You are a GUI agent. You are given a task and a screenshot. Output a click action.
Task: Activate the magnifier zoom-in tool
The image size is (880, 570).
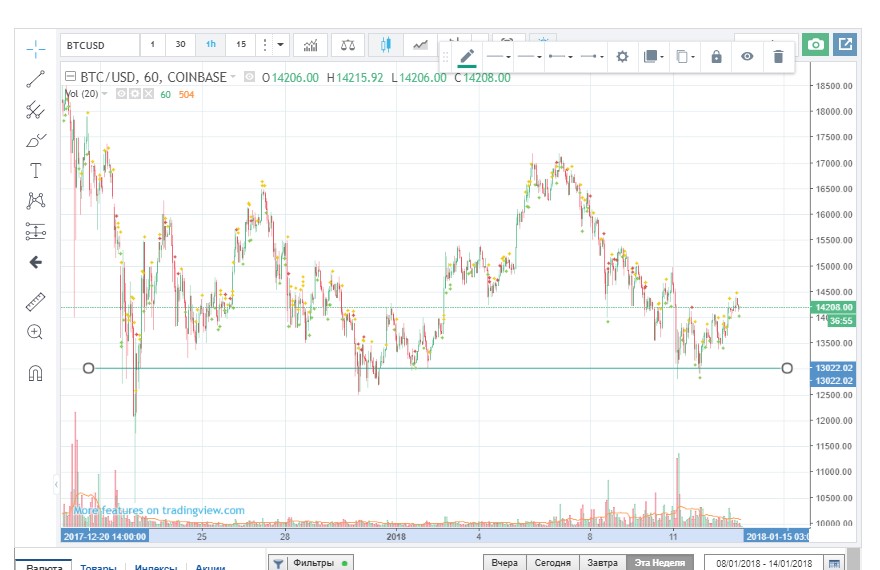pyautogui.click(x=36, y=332)
